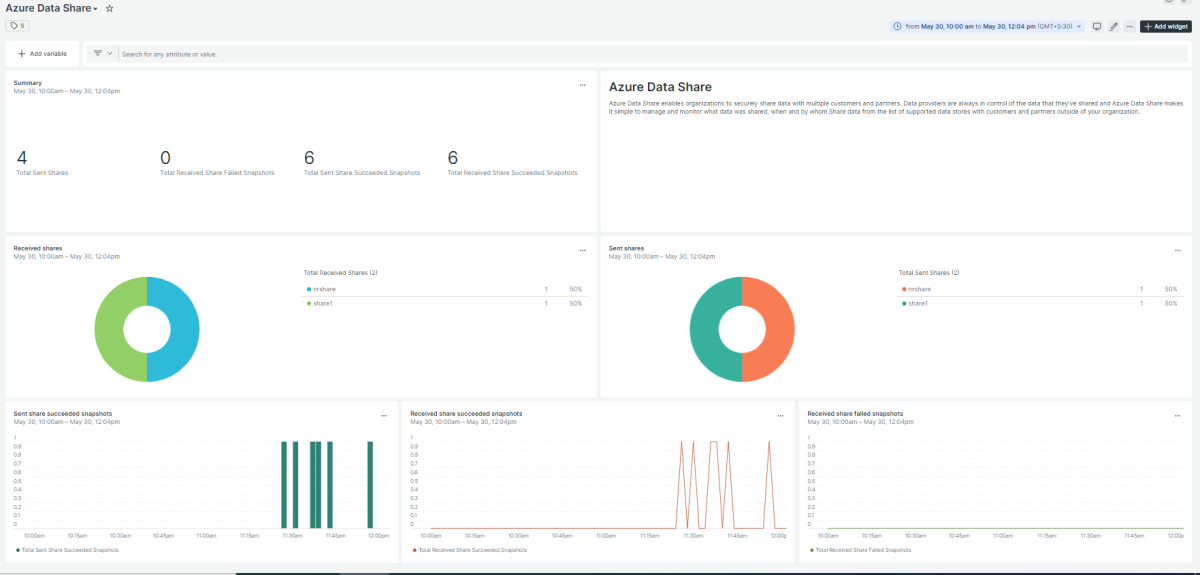Enter TV mode using the monitor icon
Screen dimensions: 1200x575
[x=1097, y=26]
